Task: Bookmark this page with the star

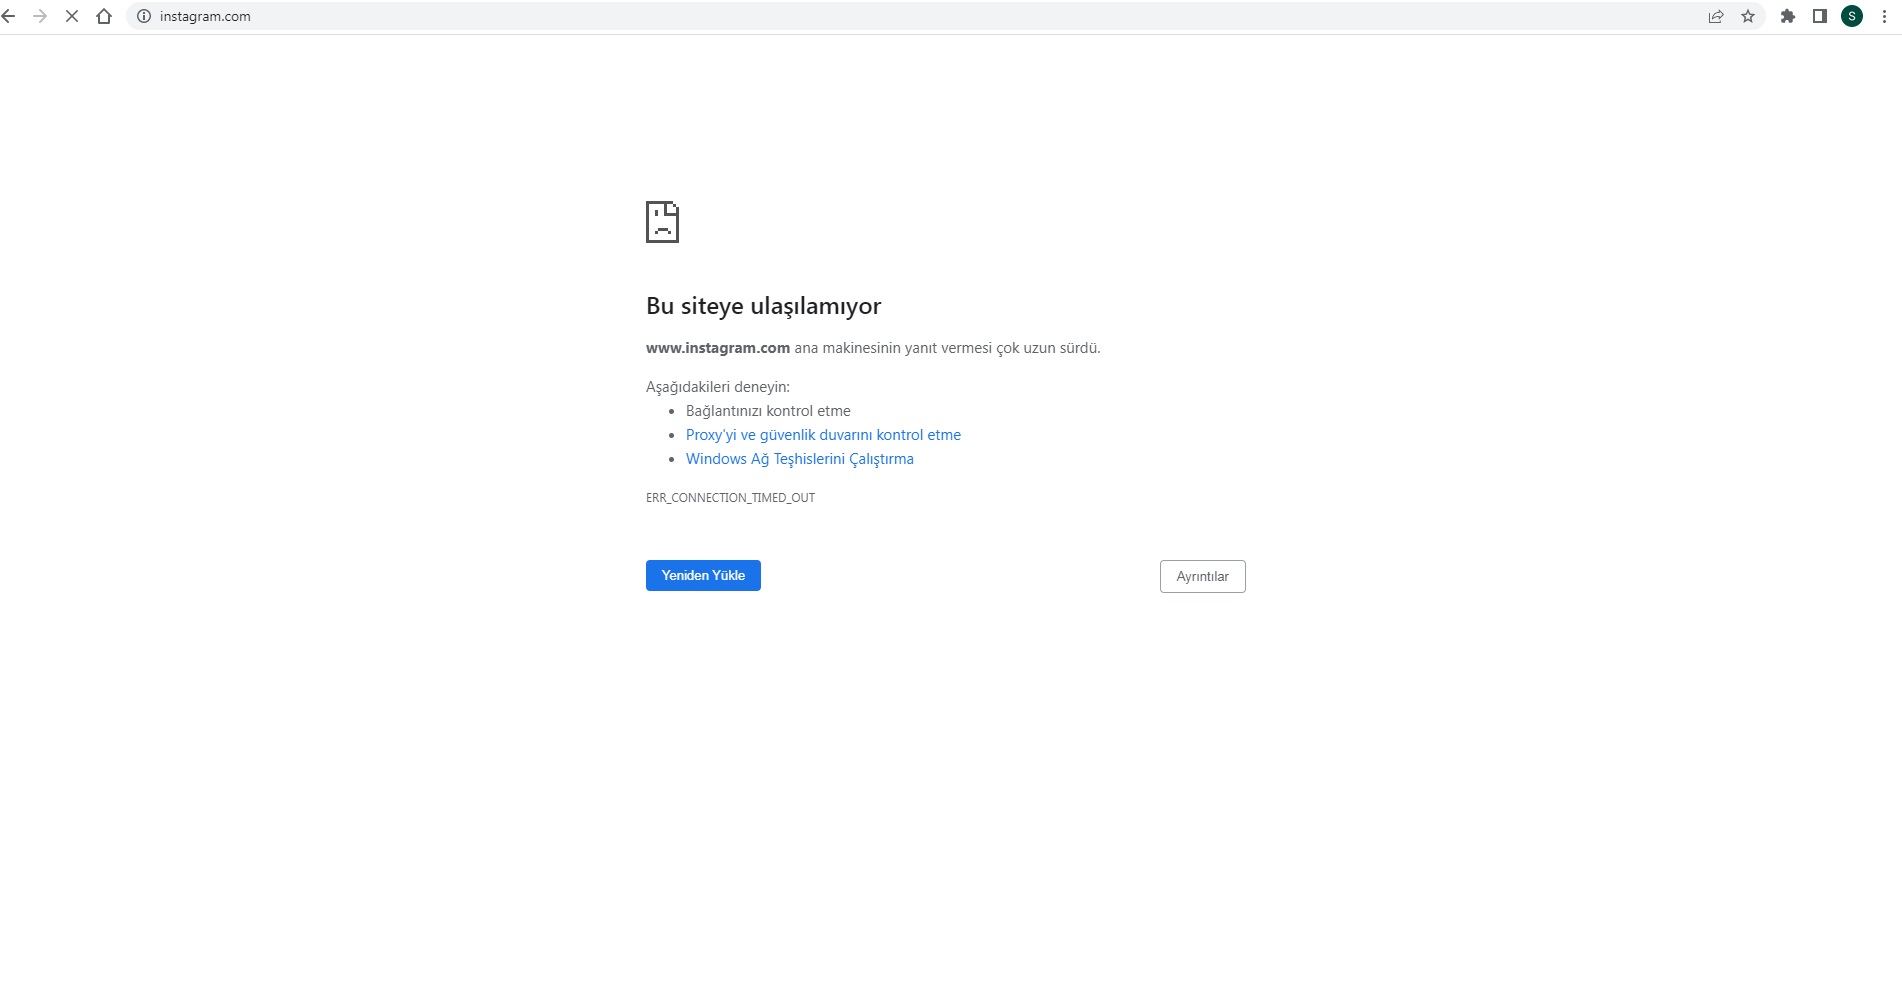Action: (x=1748, y=16)
